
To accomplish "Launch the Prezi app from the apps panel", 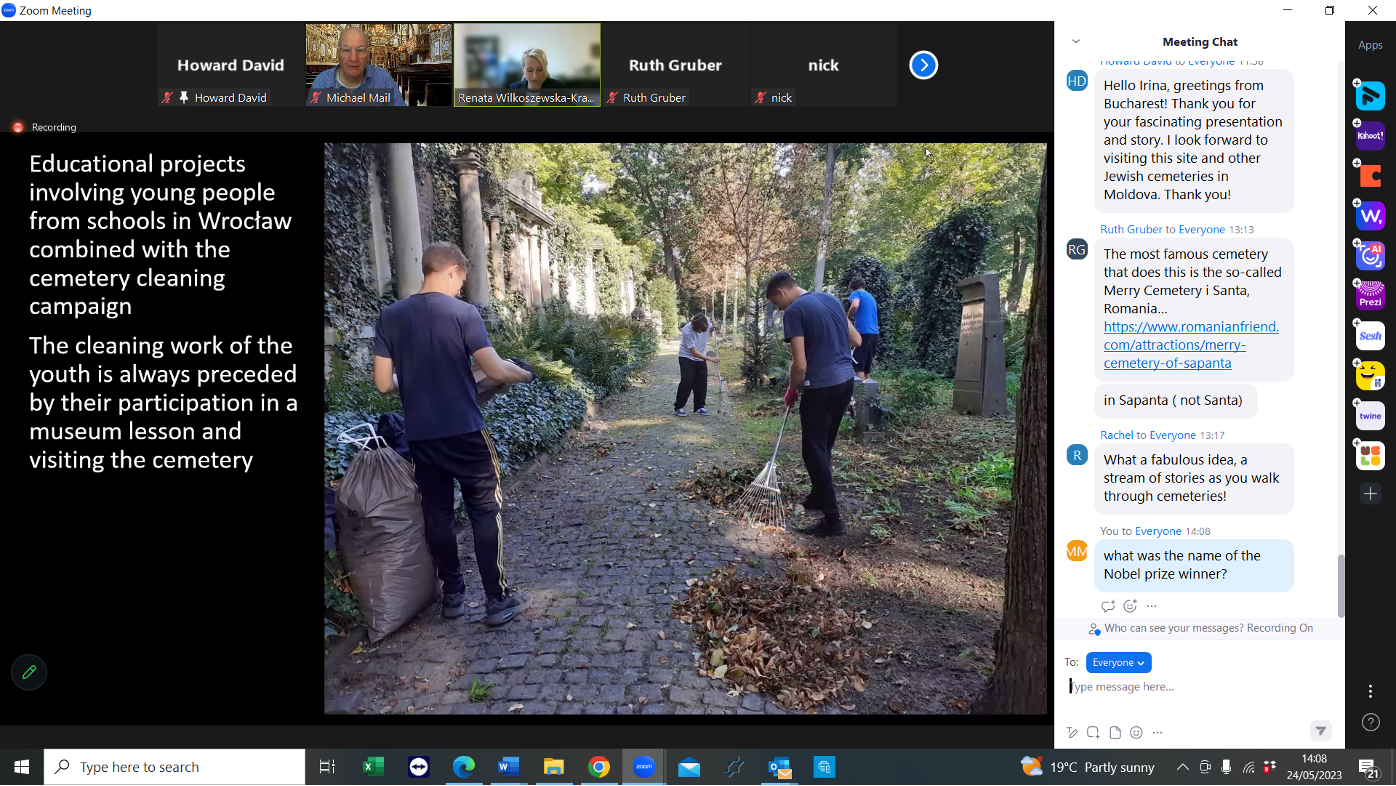I will pos(1369,295).
